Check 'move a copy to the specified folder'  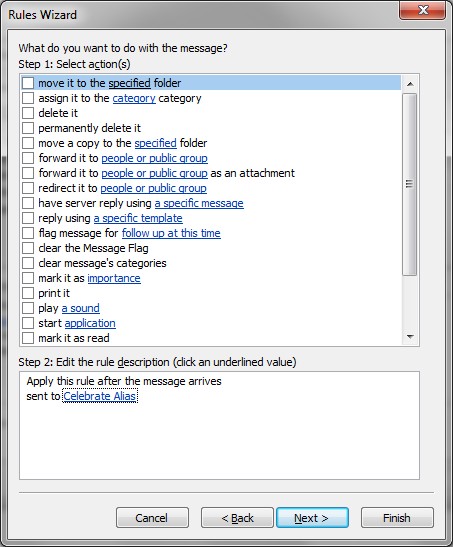[28, 143]
